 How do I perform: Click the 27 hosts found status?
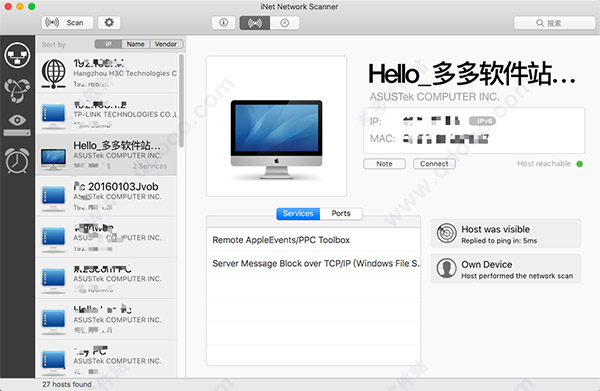67,384
